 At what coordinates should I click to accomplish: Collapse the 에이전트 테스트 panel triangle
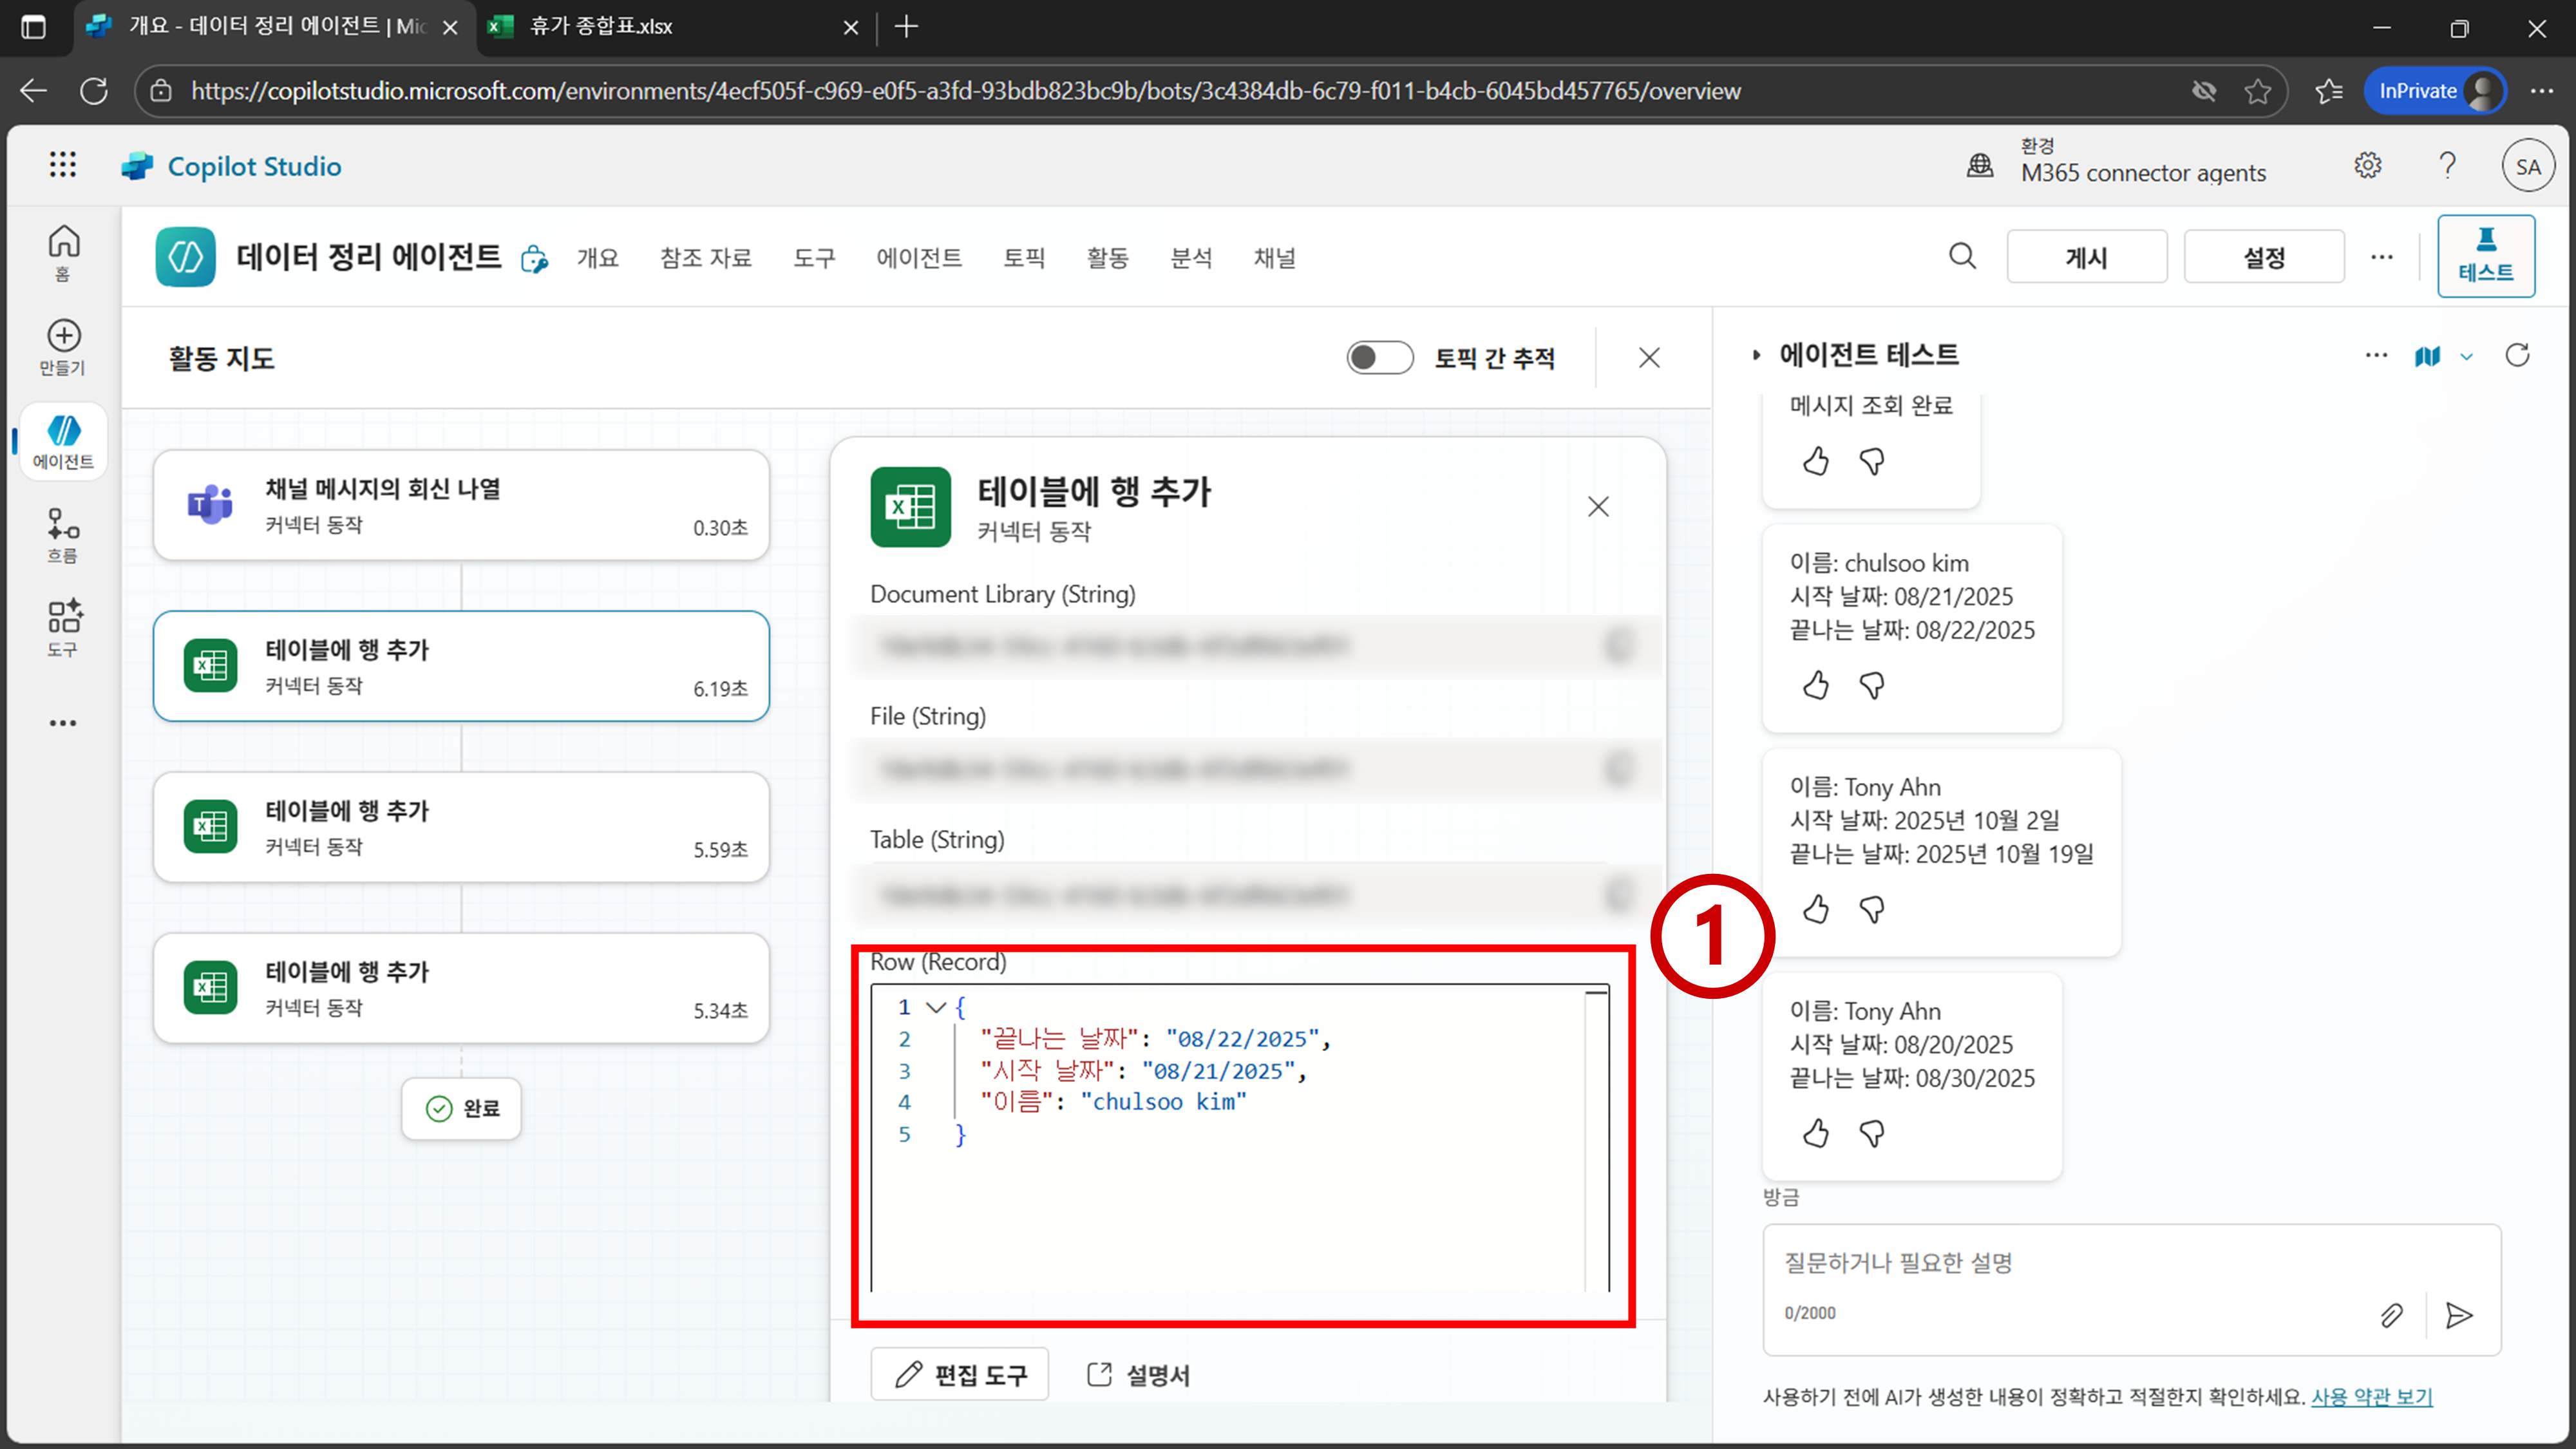pos(1756,355)
